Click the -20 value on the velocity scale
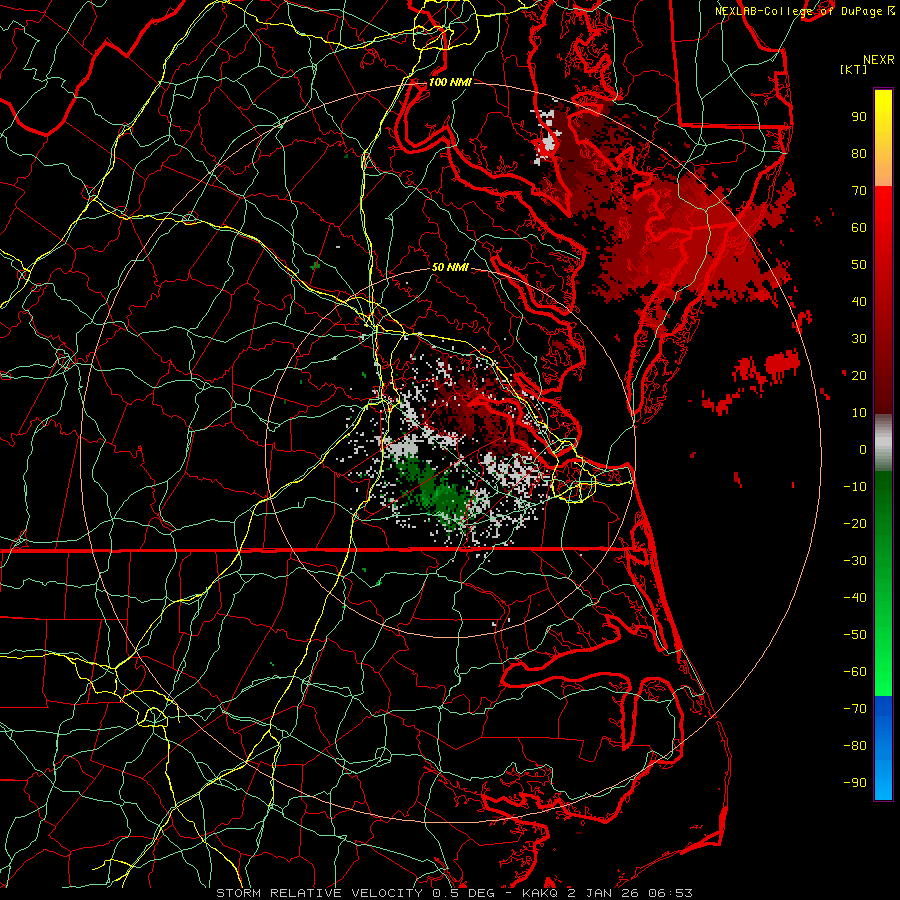The image size is (900, 900). [855, 523]
